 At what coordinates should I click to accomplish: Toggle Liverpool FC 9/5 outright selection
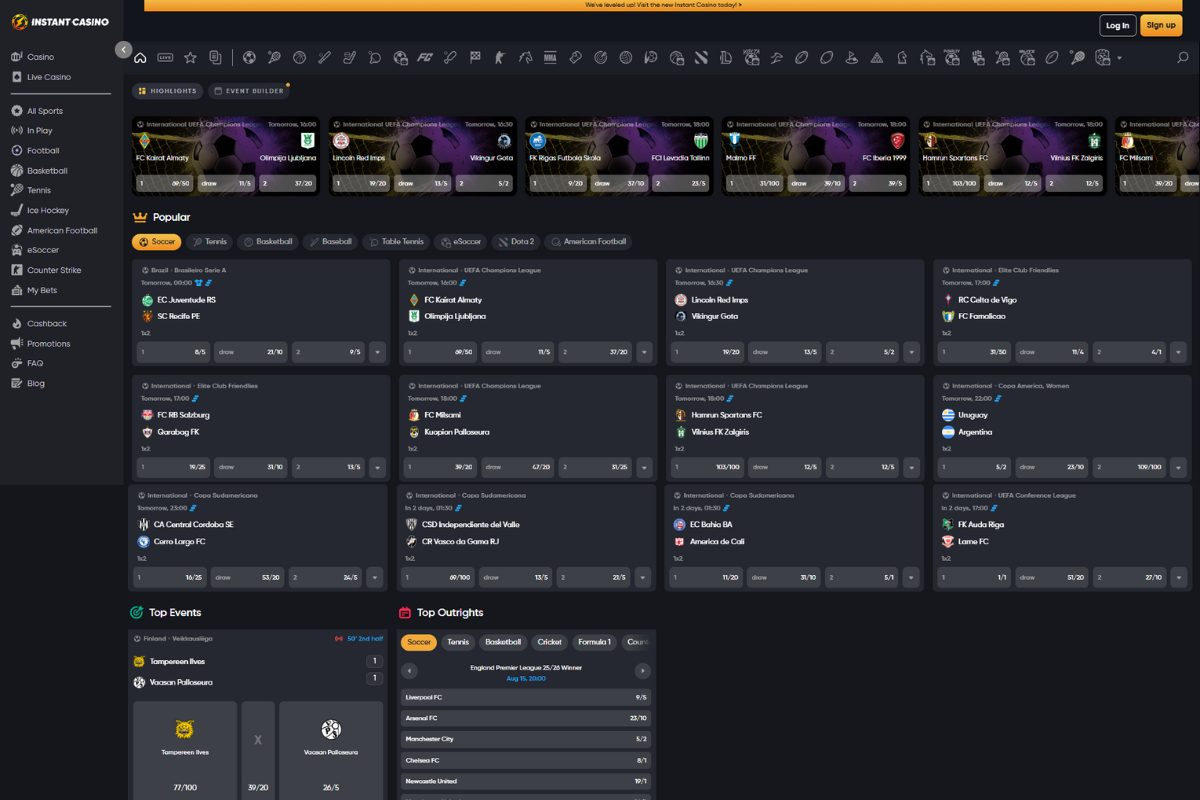[525, 697]
